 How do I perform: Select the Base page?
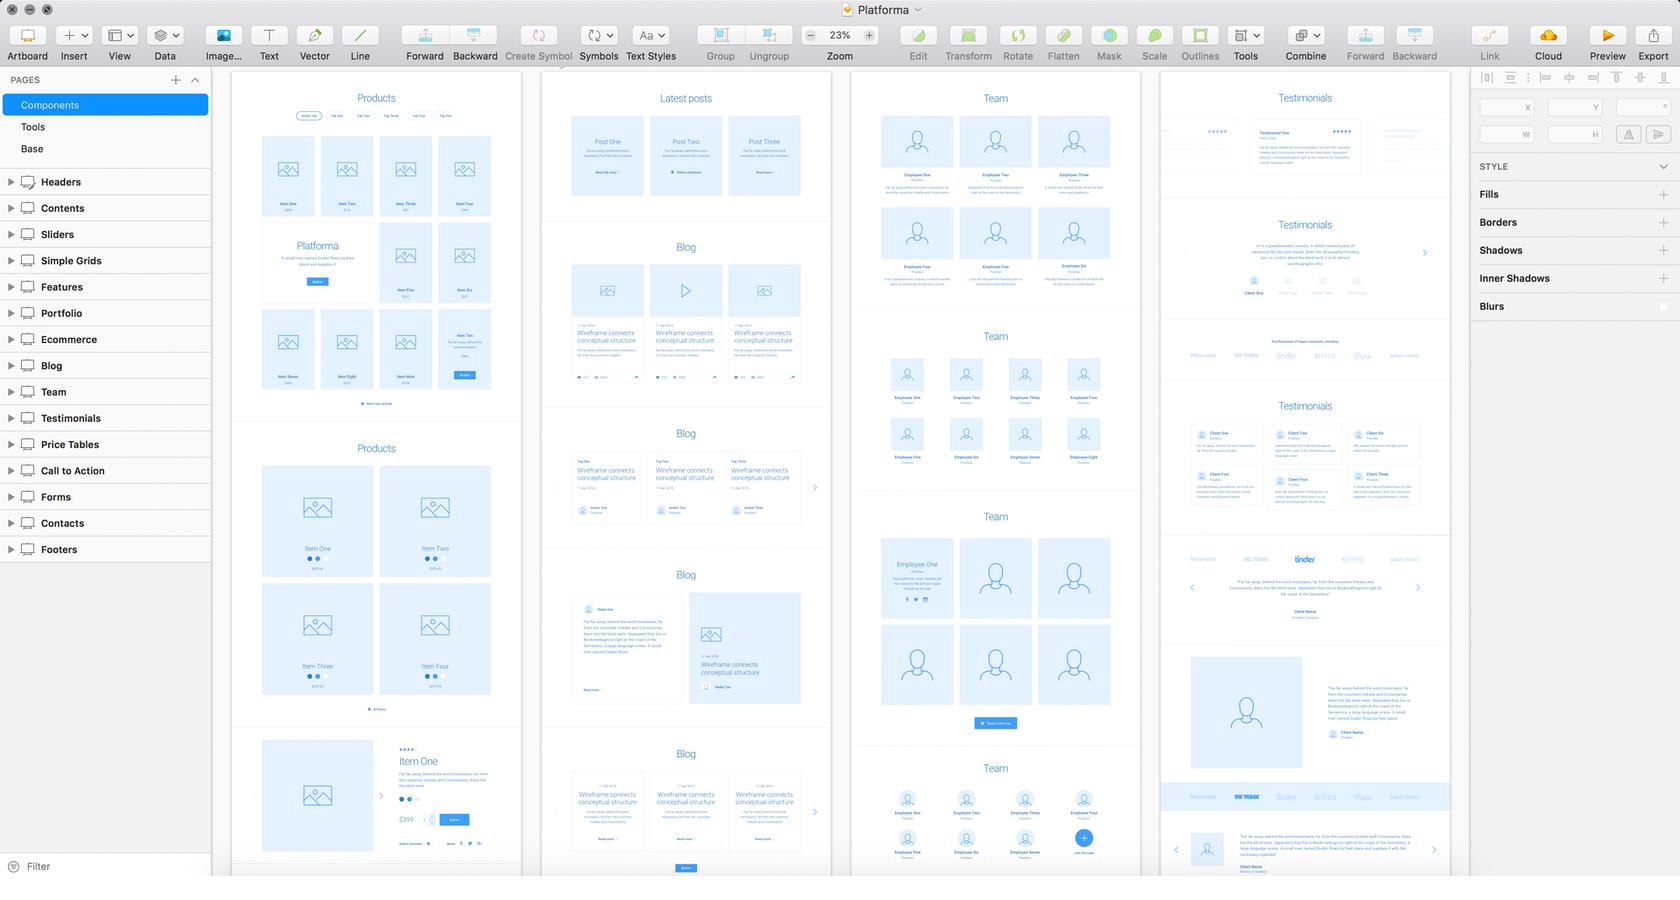31,148
